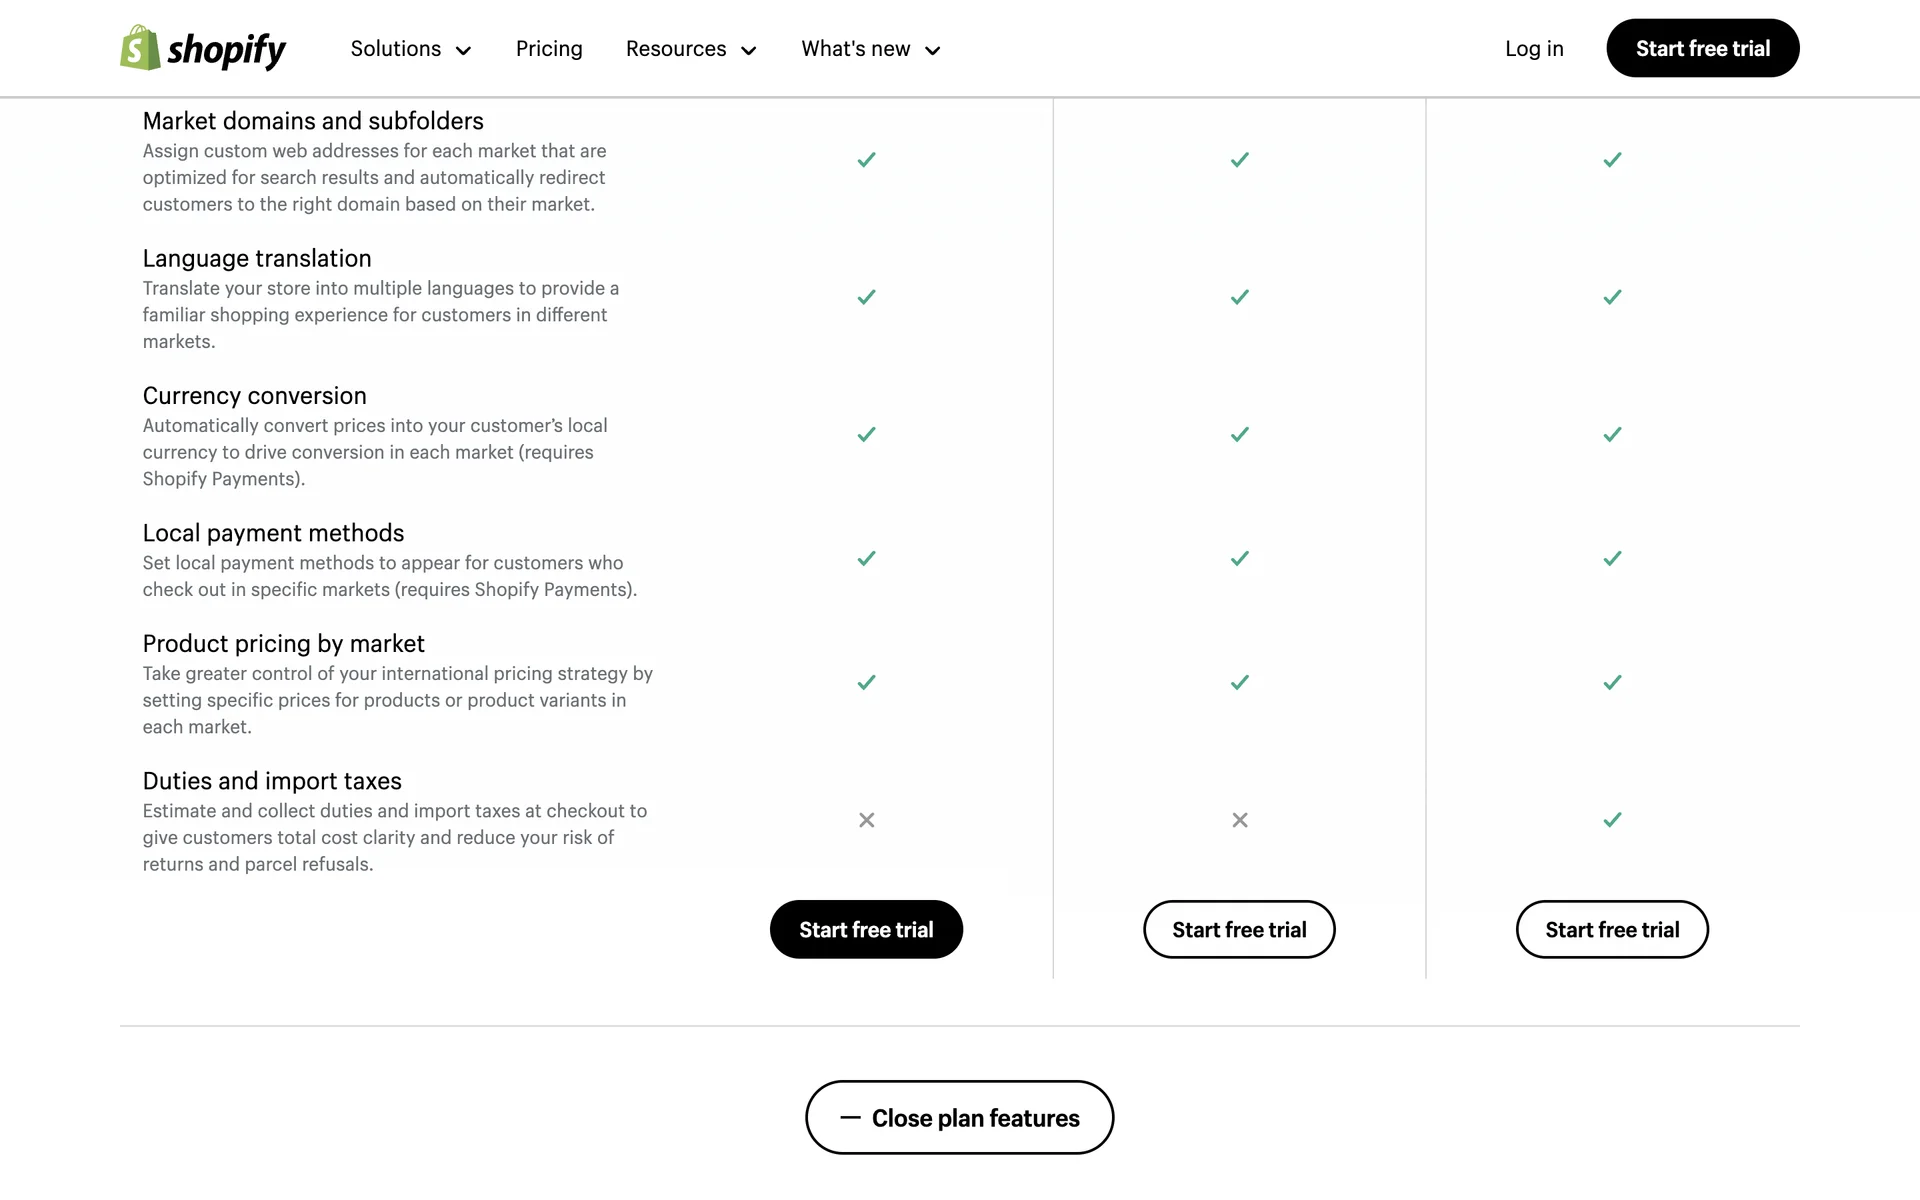Start free trial for the middle plan column
This screenshot has height=1200, width=1920.
pyautogui.click(x=1239, y=930)
